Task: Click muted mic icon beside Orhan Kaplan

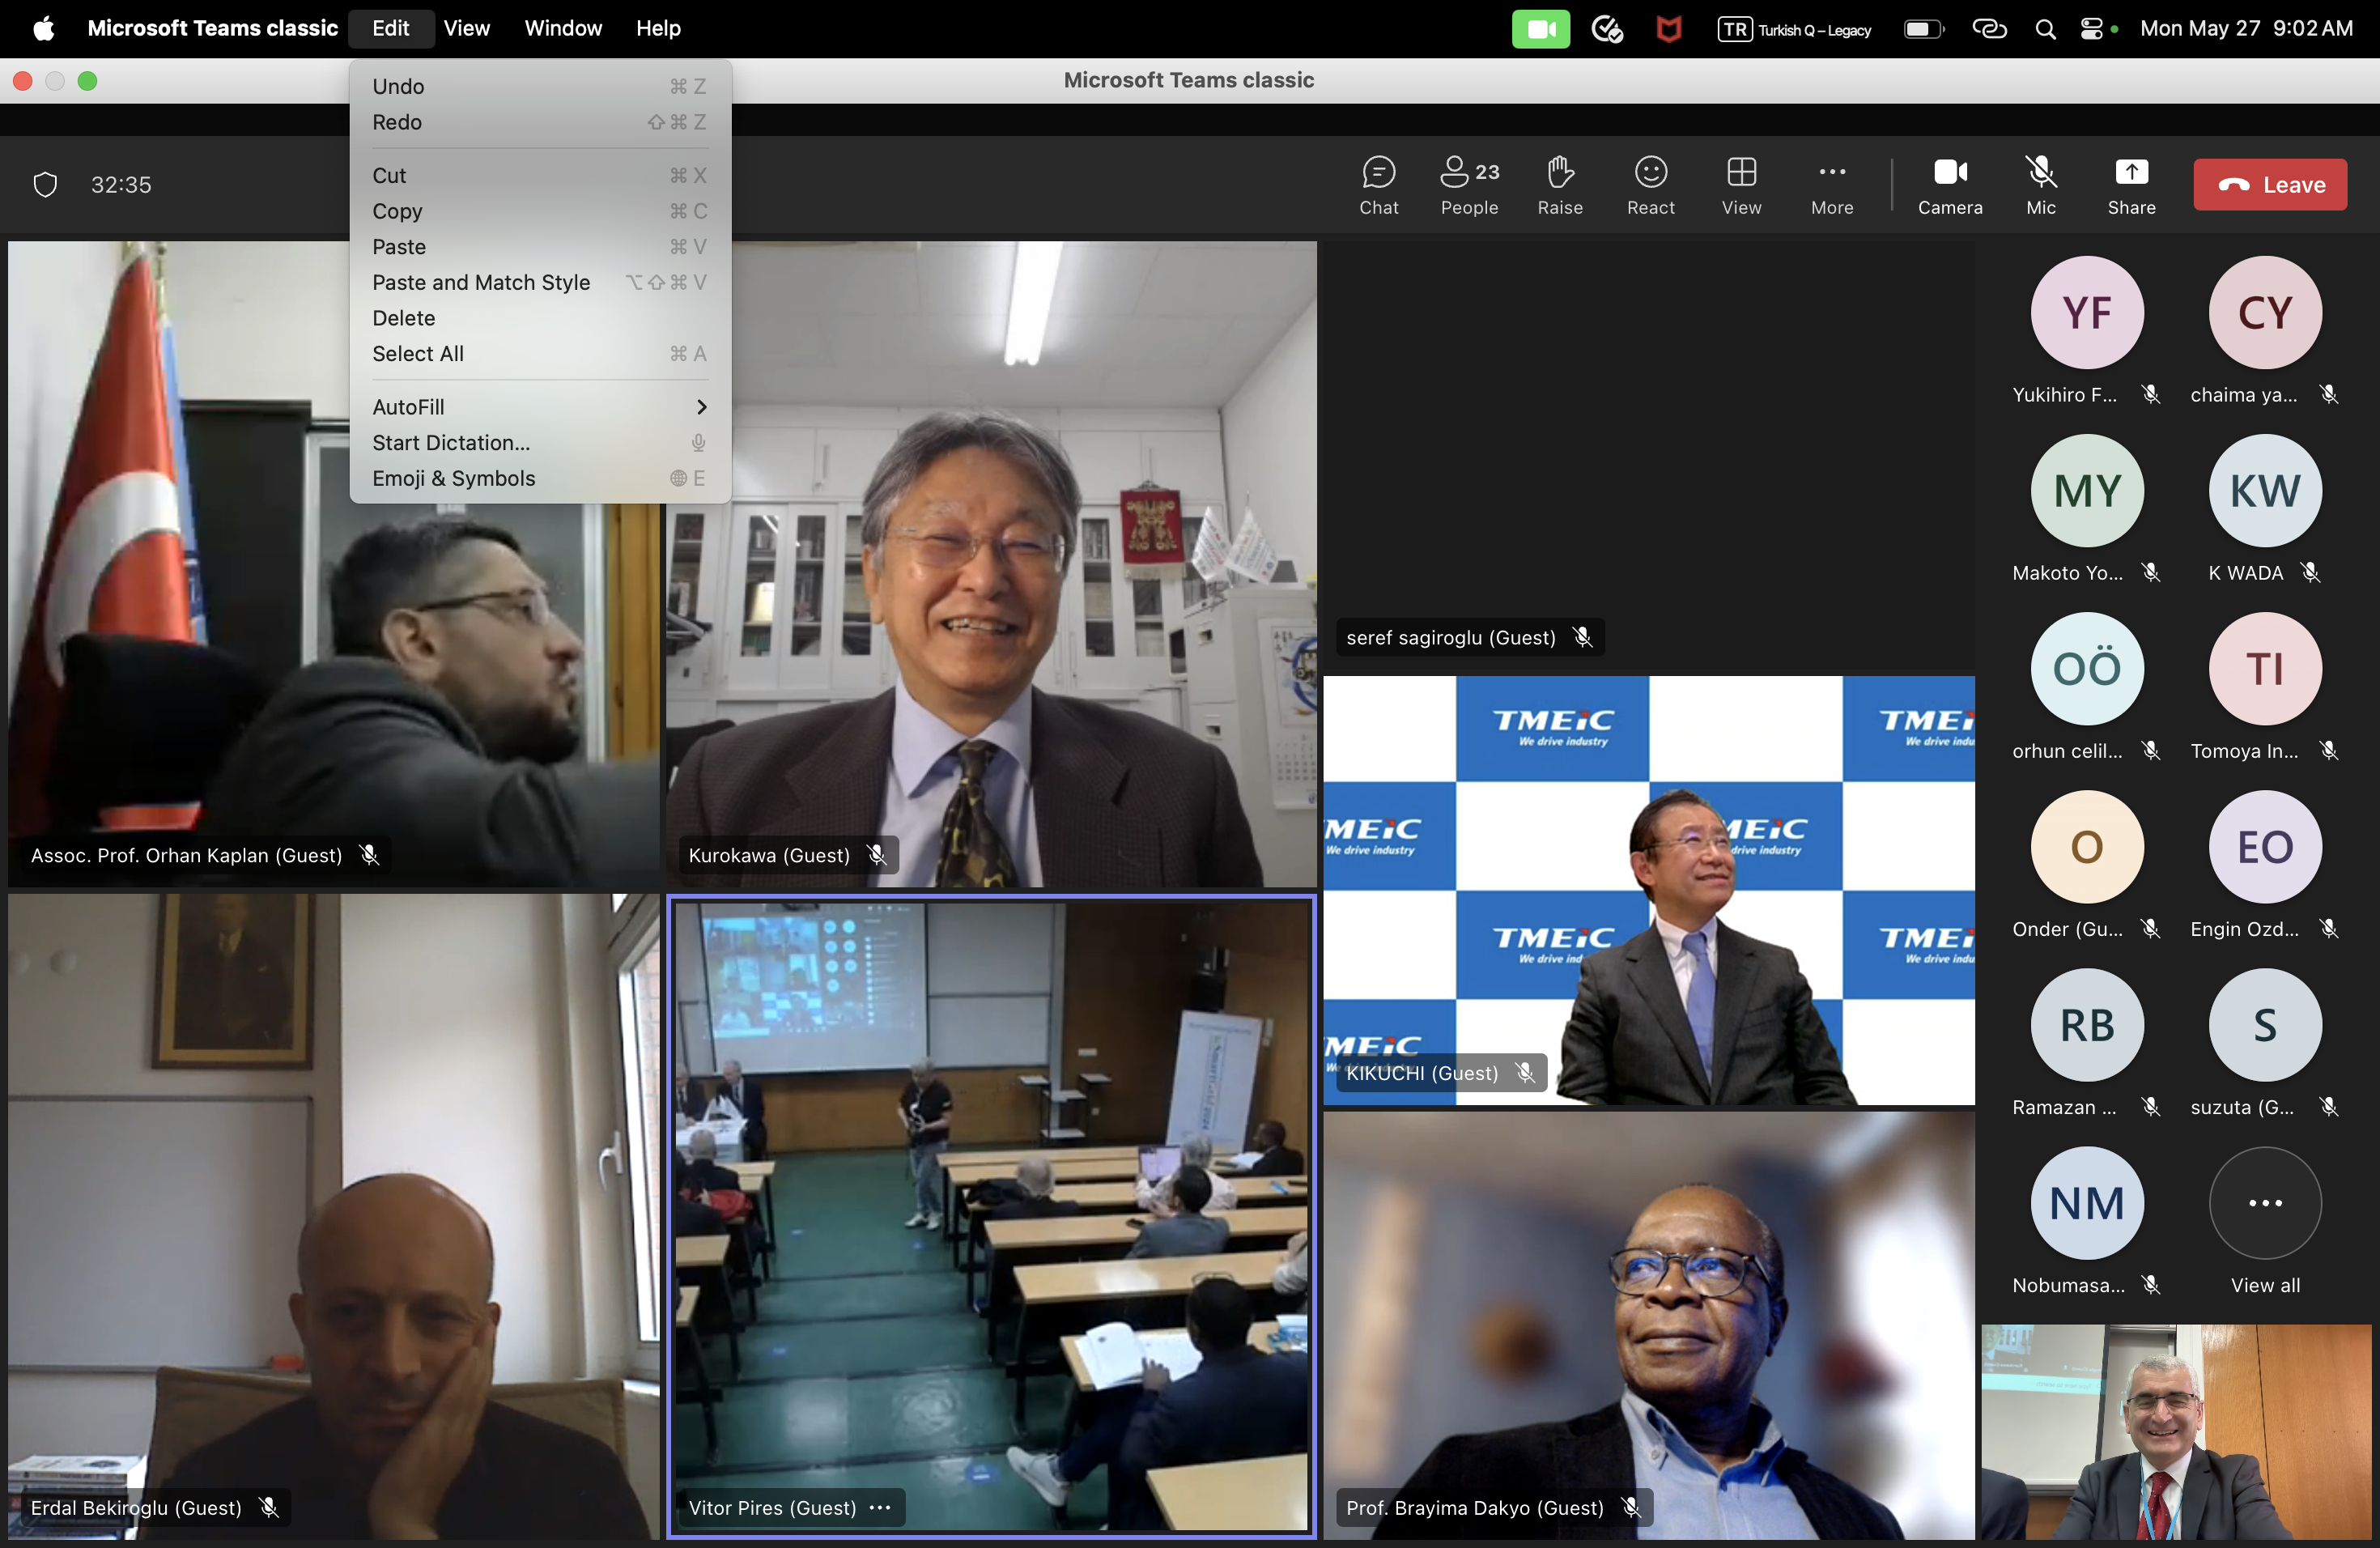Action: (x=369, y=854)
